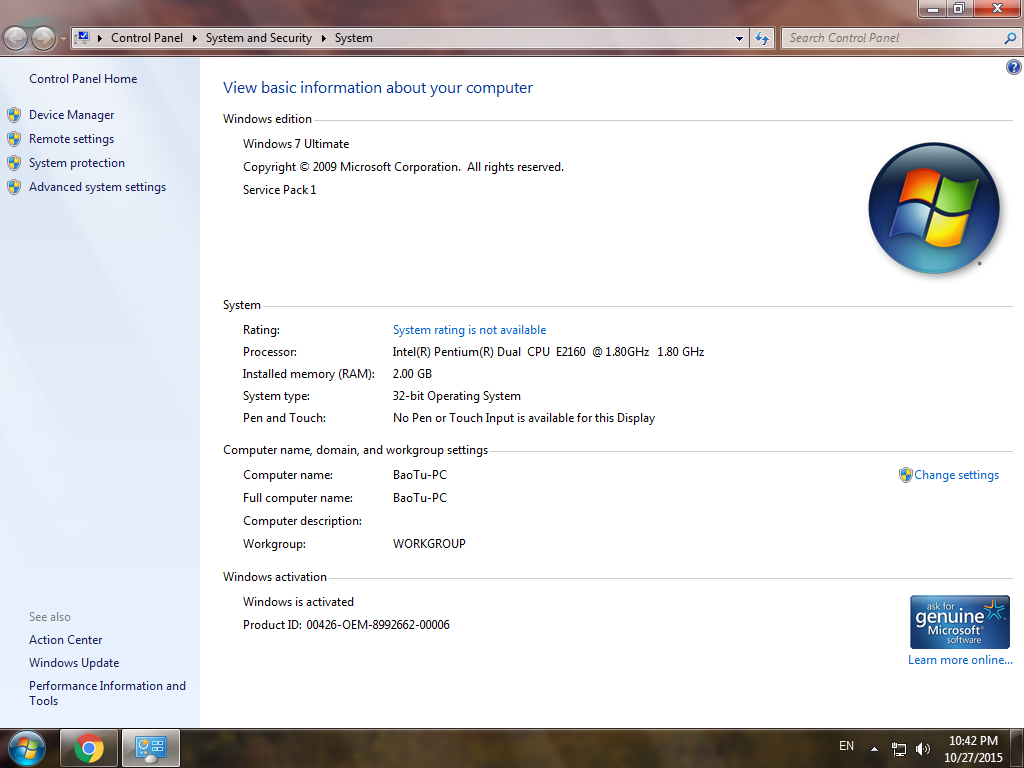Viewport: 1024px width, 768px height.
Task: Click the network icon in system tray
Action: click(899, 749)
